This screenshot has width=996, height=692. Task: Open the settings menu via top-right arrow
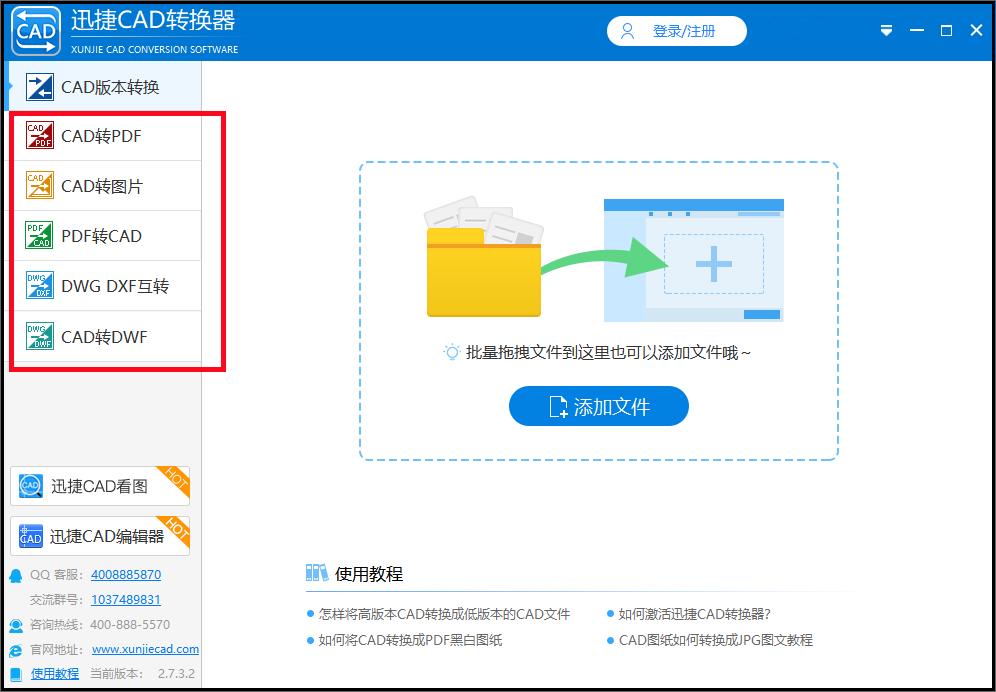click(886, 30)
